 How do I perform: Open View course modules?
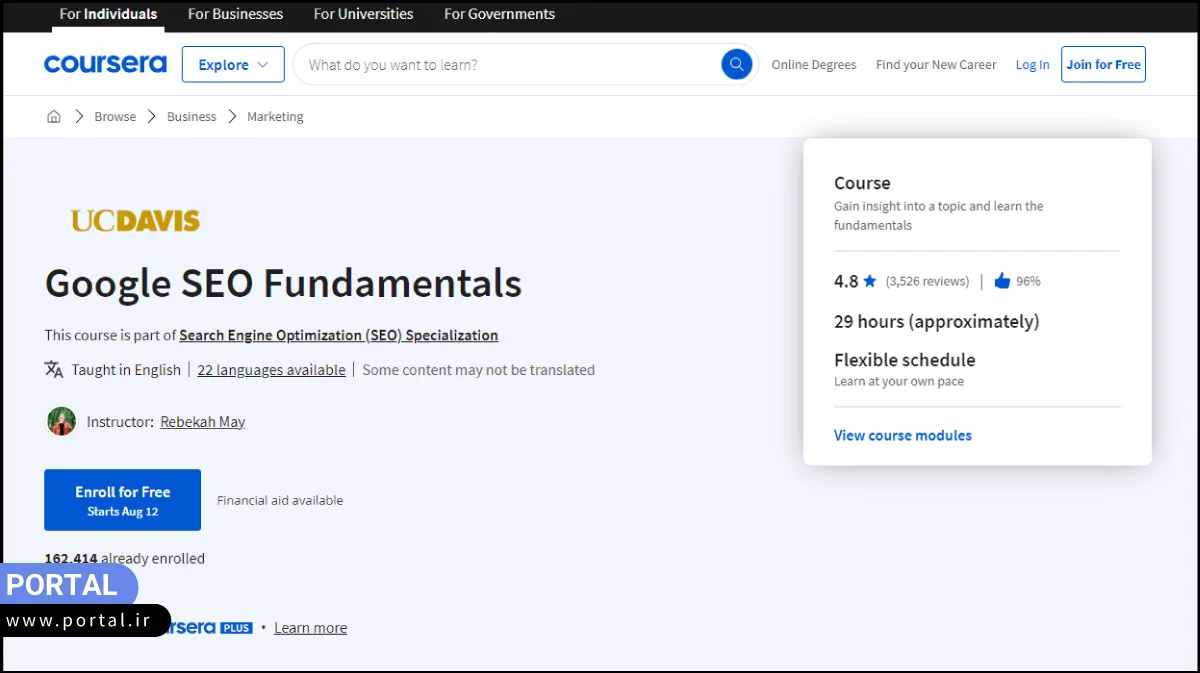tap(902, 435)
